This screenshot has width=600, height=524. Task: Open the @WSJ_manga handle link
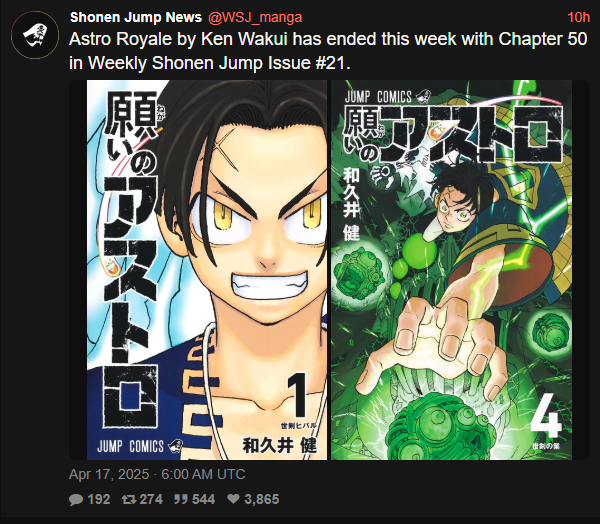click(x=255, y=17)
